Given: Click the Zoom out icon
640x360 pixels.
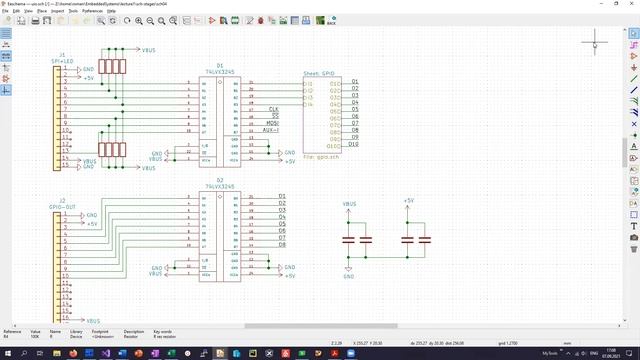Looking at the screenshot, I should click(150, 20).
